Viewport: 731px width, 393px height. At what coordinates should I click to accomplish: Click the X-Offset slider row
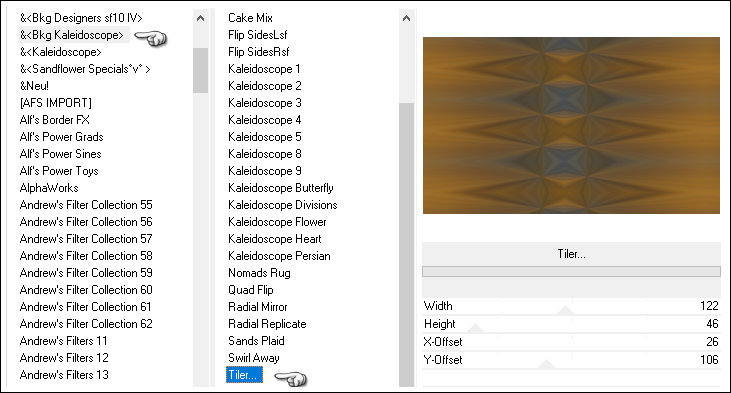click(571, 342)
